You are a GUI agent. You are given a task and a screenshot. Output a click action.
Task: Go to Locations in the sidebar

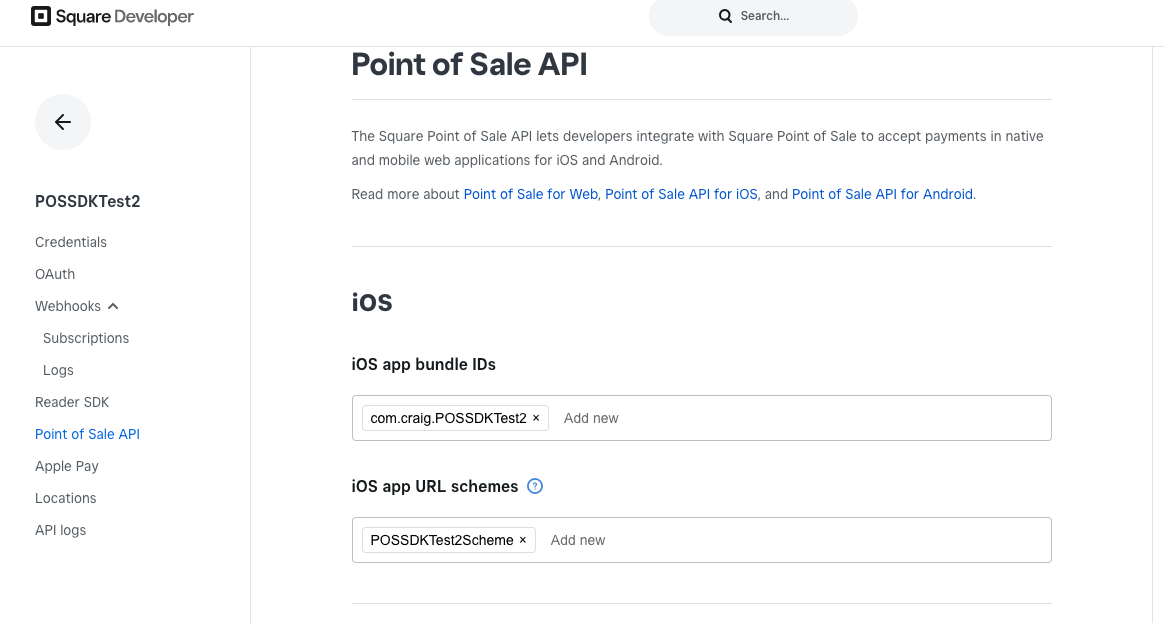[x=66, y=498]
